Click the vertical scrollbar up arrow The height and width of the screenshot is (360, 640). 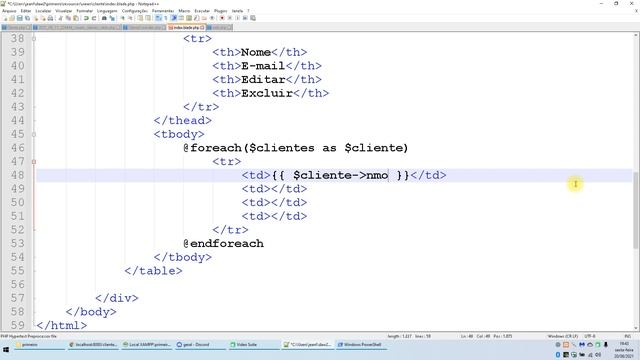coord(636,36)
